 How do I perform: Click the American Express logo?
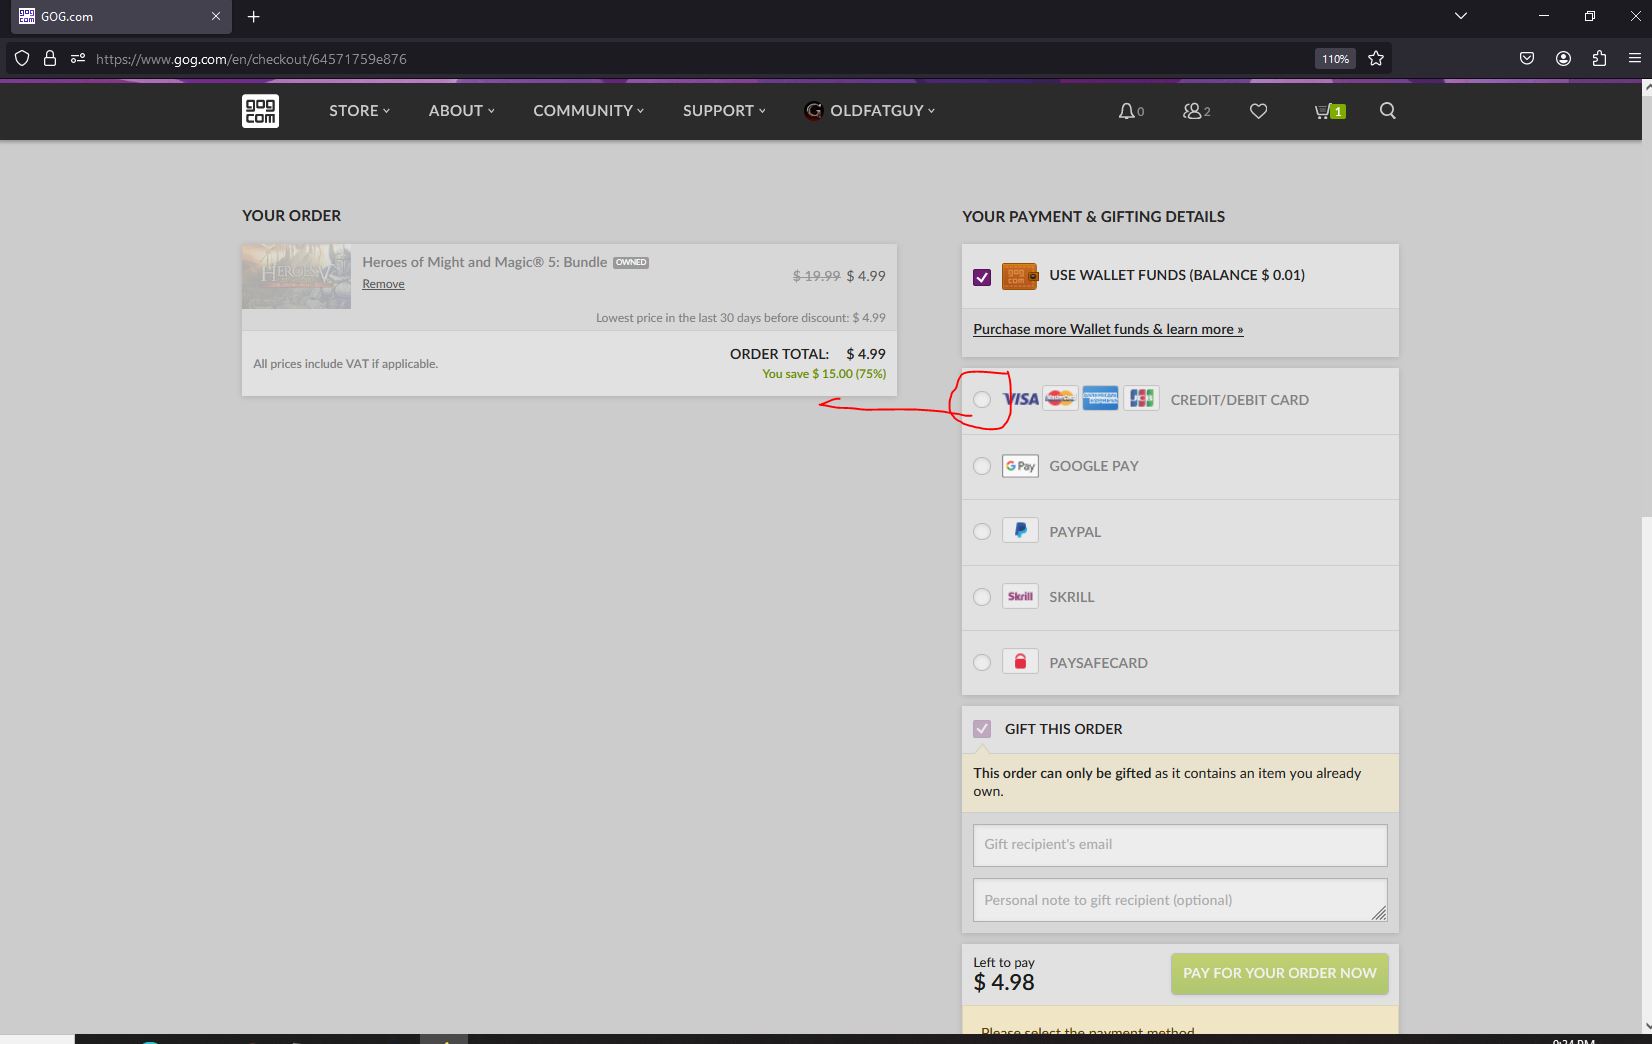click(1100, 399)
